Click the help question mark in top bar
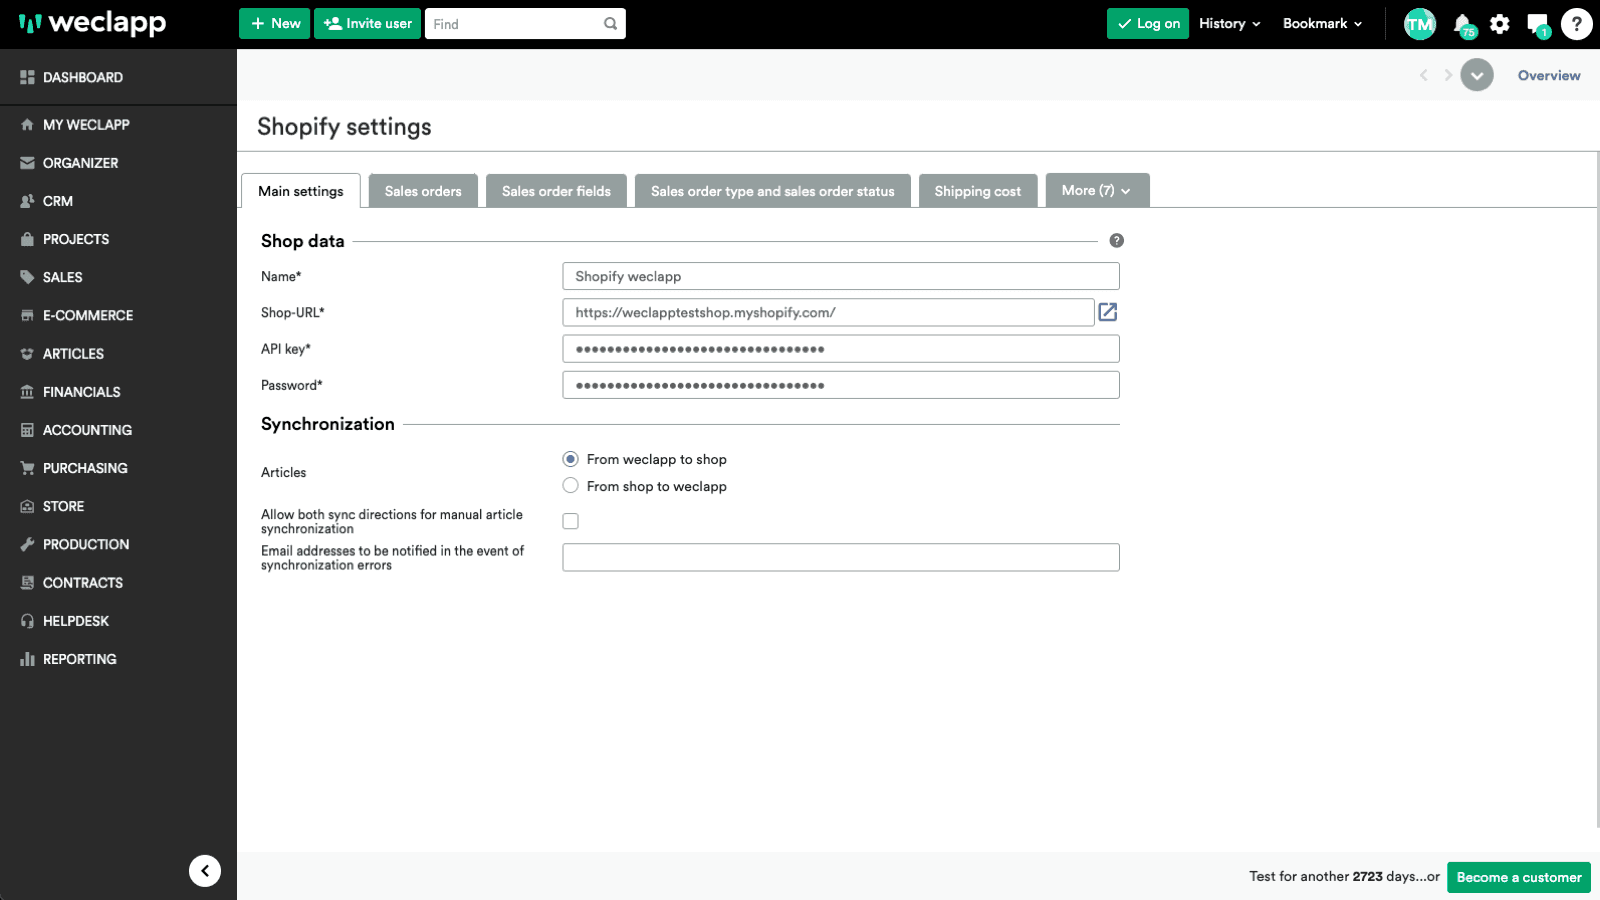This screenshot has width=1600, height=900. click(1576, 24)
